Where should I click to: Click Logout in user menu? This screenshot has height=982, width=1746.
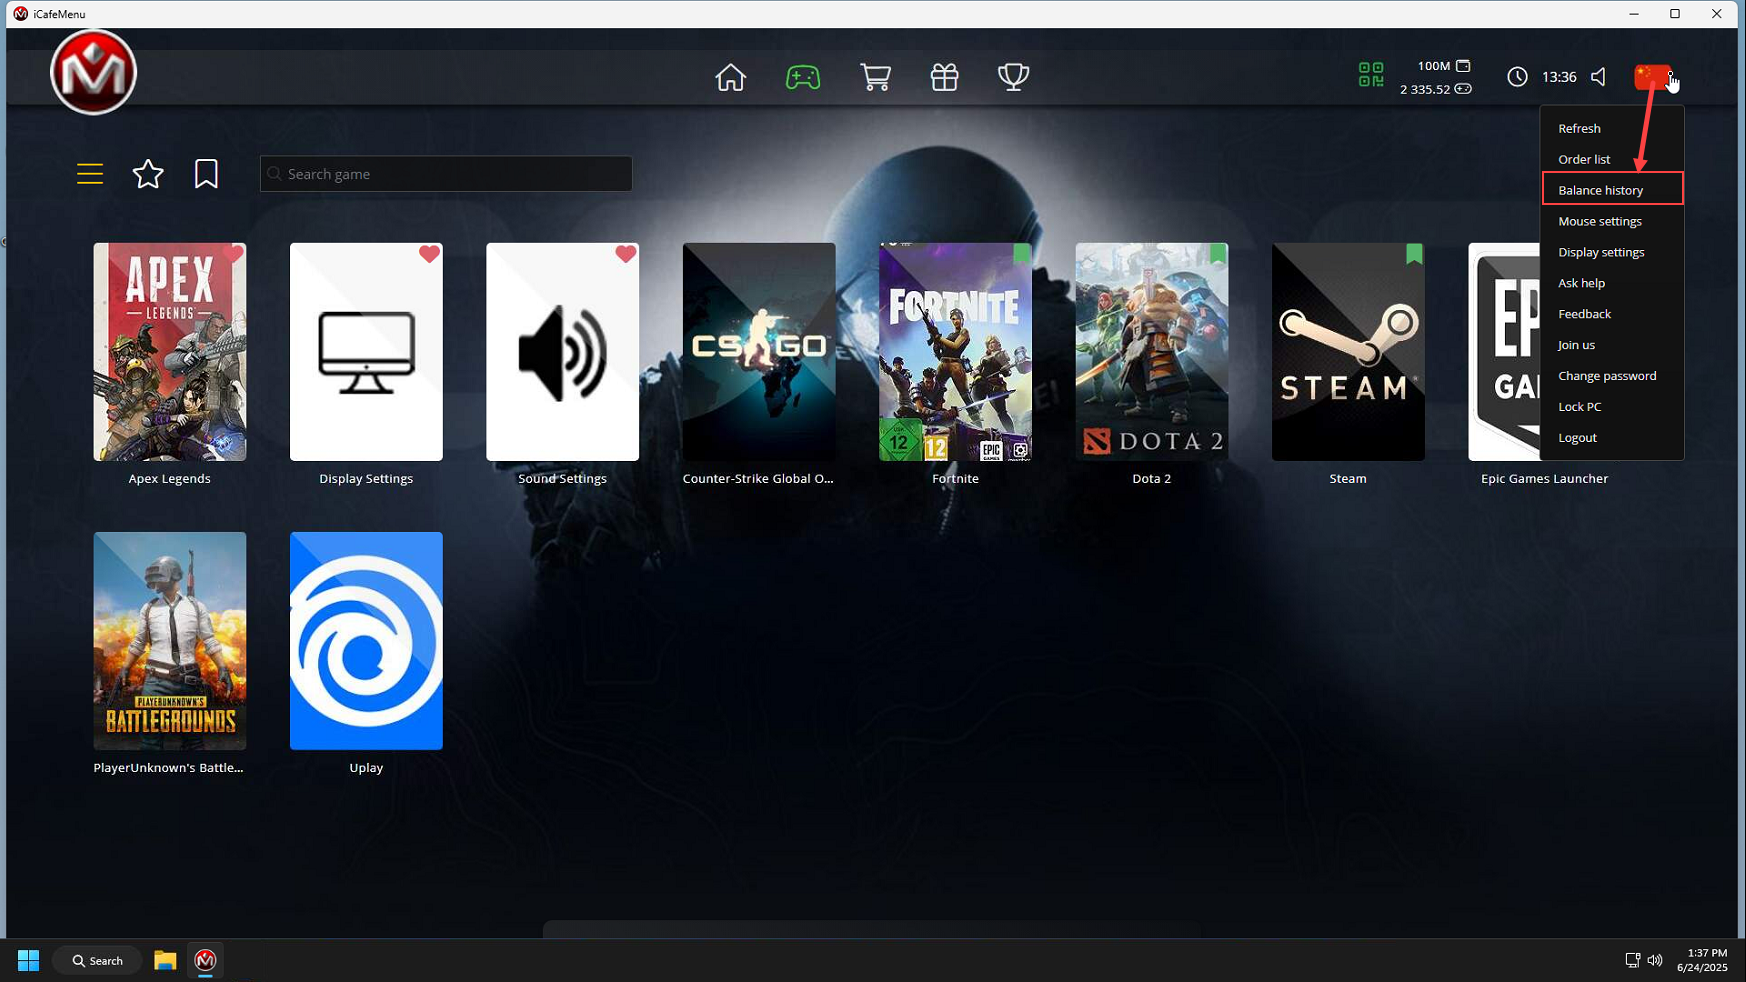1577,437
